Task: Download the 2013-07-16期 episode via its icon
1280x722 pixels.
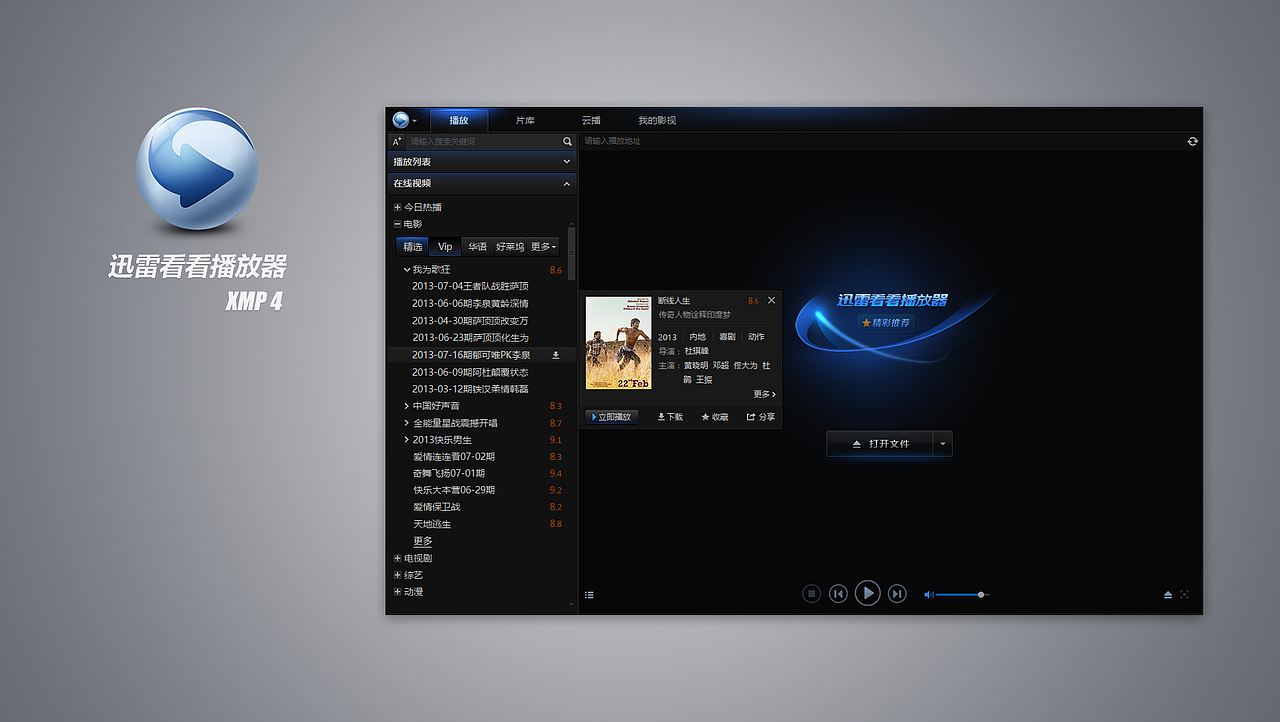Action: tap(556, 355)
